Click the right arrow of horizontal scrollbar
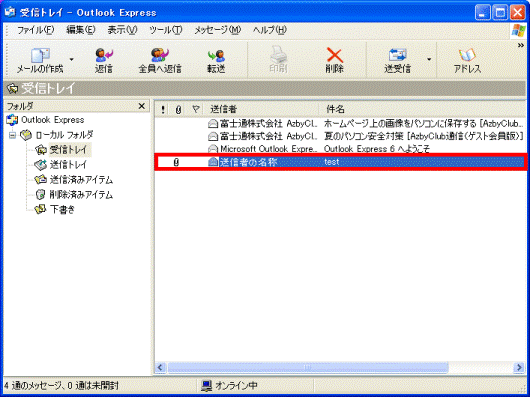Image resolution: width=530 pixels, height=397 pixels. (519, 367)
